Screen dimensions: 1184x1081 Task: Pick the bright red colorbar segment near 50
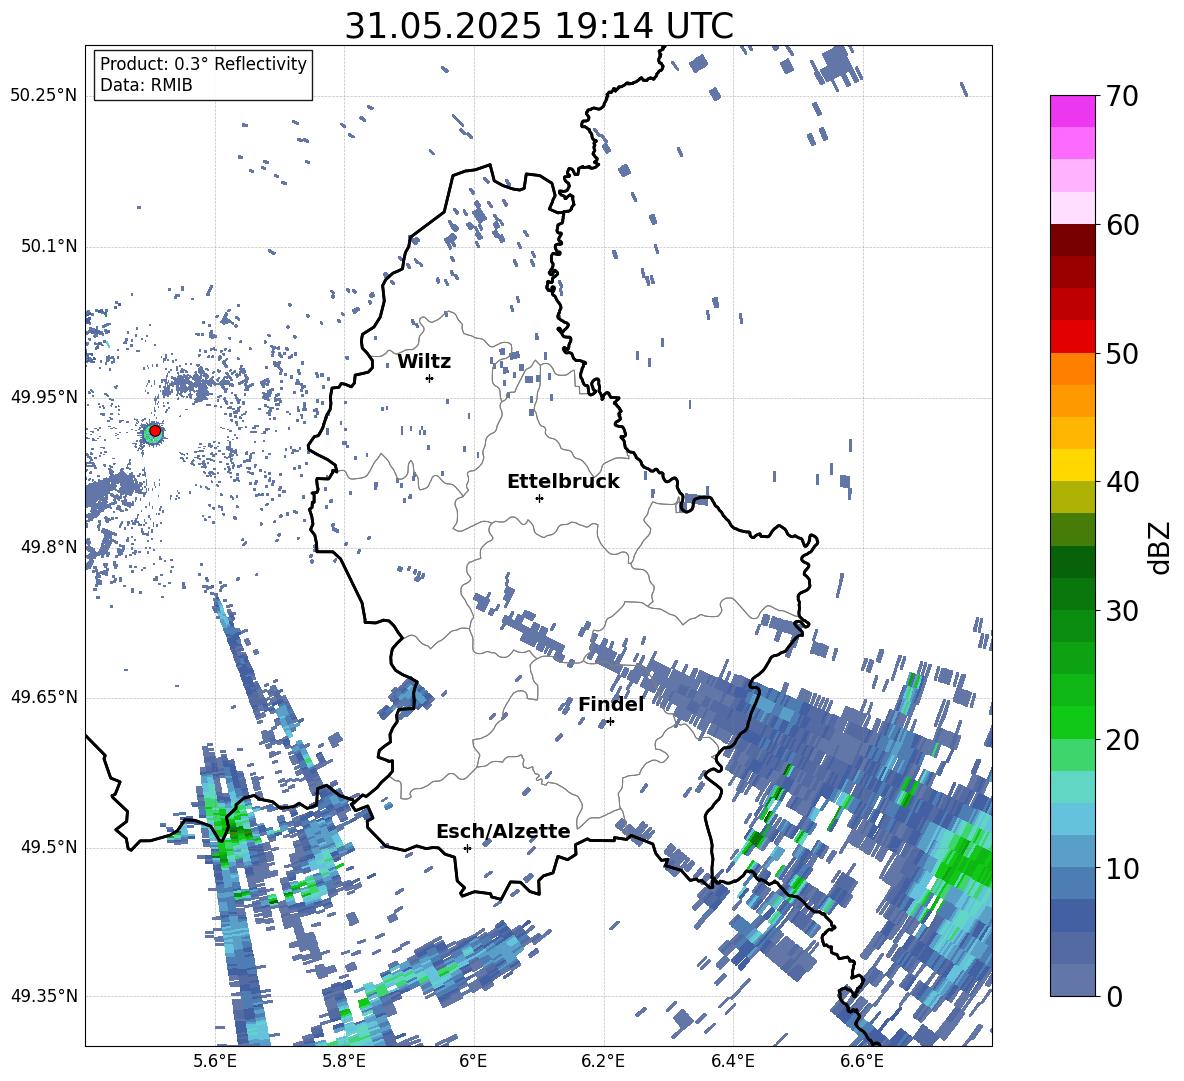(x=1072, y=337)
